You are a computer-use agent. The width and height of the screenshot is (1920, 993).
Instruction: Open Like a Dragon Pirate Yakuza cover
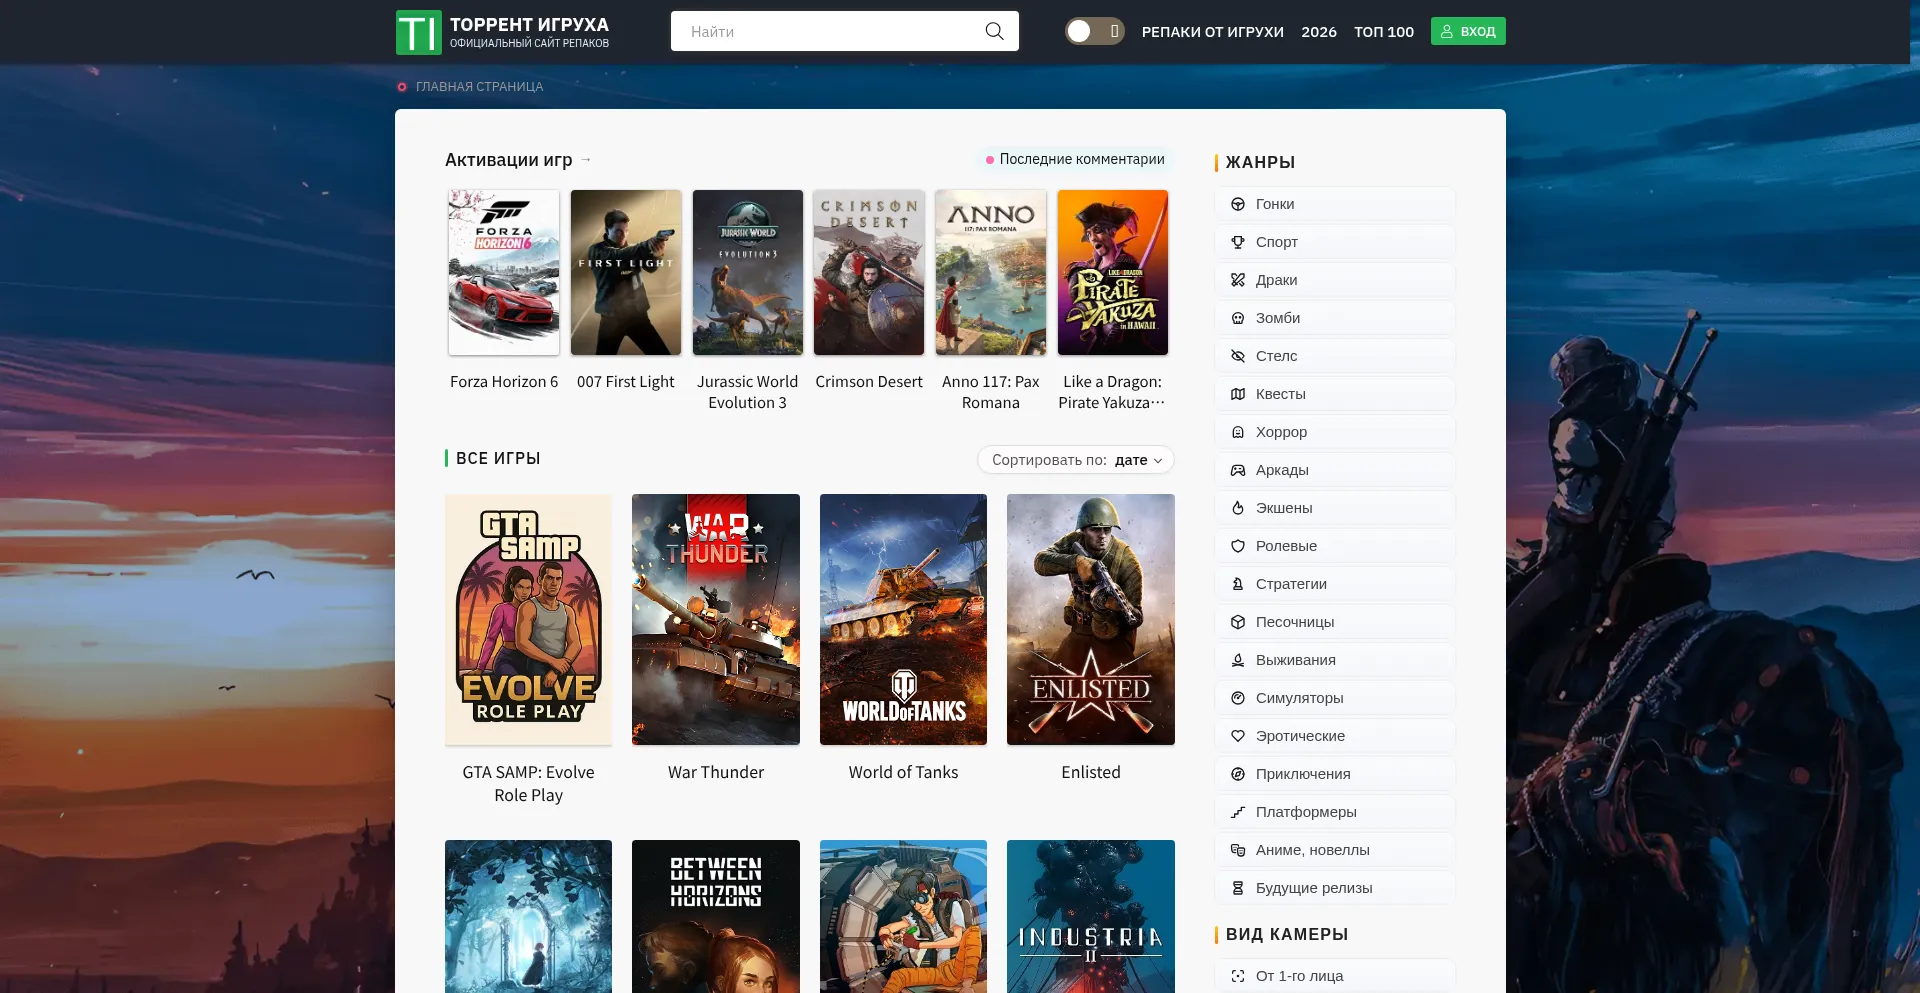coord(1113,272)
